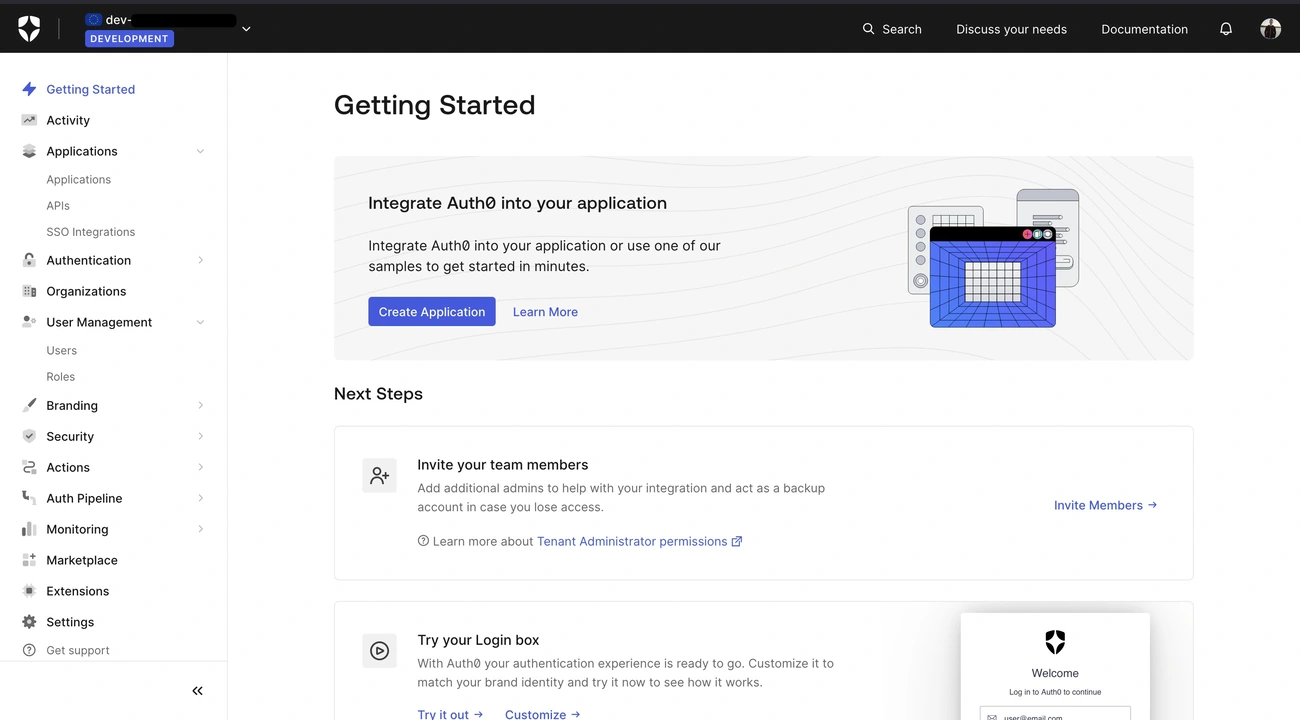Open the Users sub-item

(61, 351)
